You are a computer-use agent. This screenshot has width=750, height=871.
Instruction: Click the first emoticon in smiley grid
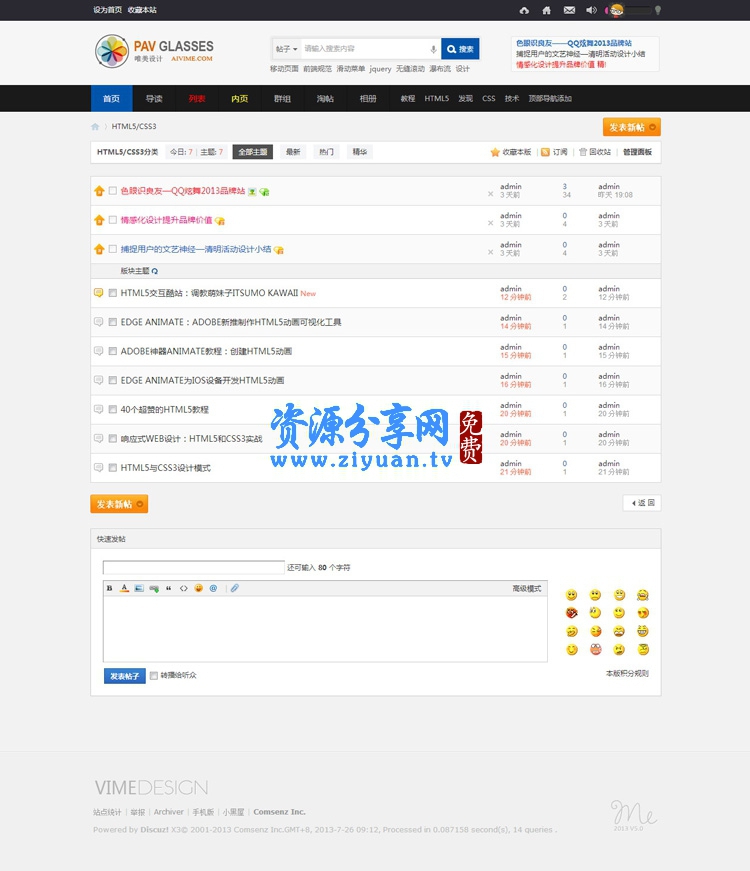pos(571,595)
